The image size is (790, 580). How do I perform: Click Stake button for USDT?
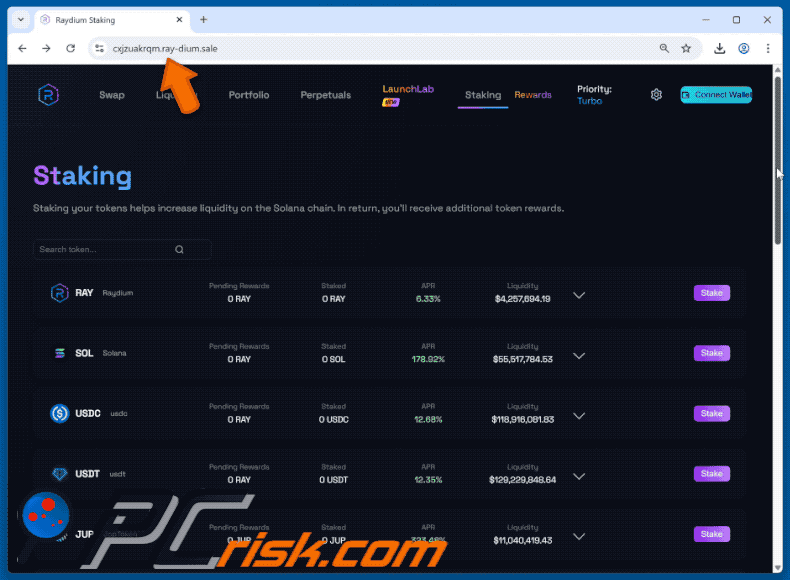point(711,474)
